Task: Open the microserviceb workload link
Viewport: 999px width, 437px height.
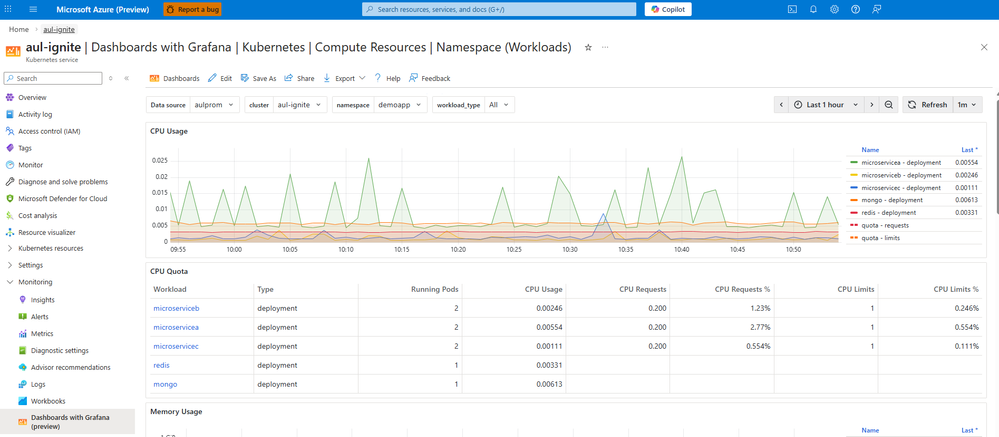Action: click(x=176, y=309)
